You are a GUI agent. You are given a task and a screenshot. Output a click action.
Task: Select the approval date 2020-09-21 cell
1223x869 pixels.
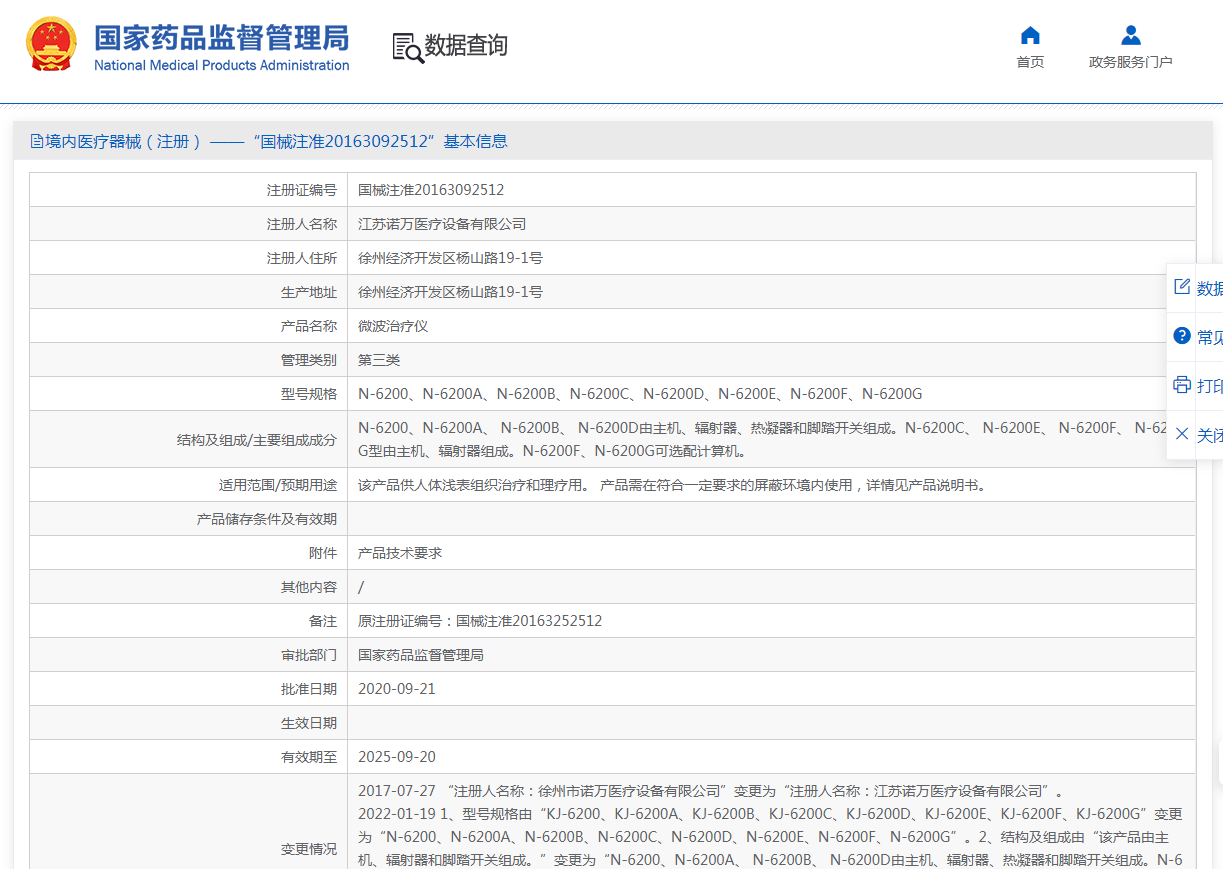pos(771,689)
